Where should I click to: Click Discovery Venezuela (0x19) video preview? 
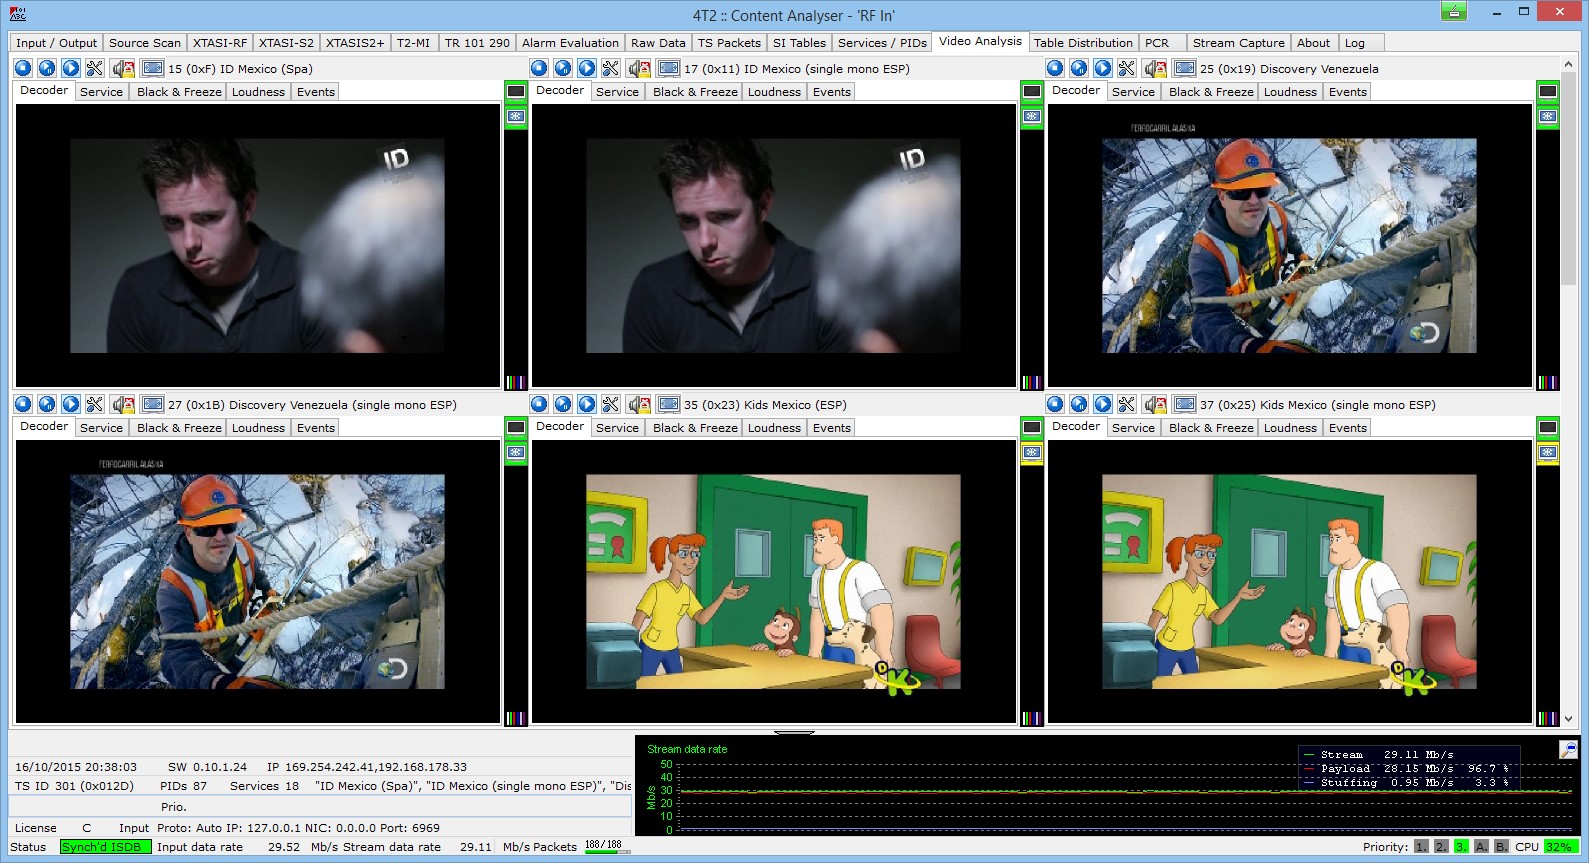[x=1289, y=245]
